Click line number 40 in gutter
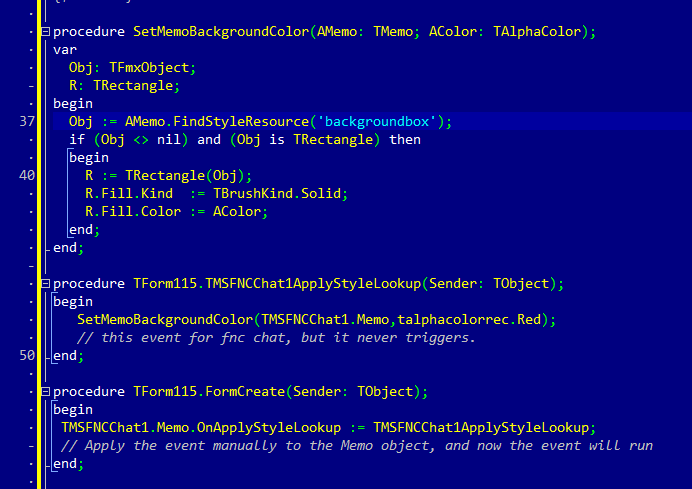692x489 pixels. point(27,175)
